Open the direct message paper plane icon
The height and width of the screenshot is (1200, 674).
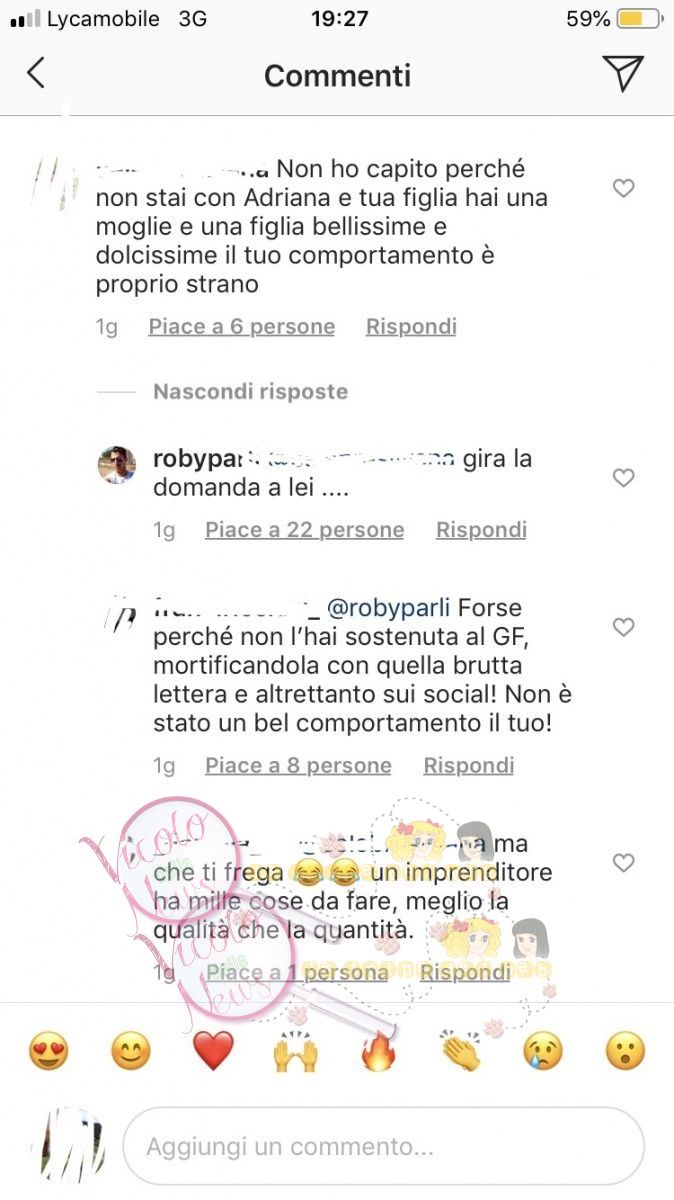(622, 73)
